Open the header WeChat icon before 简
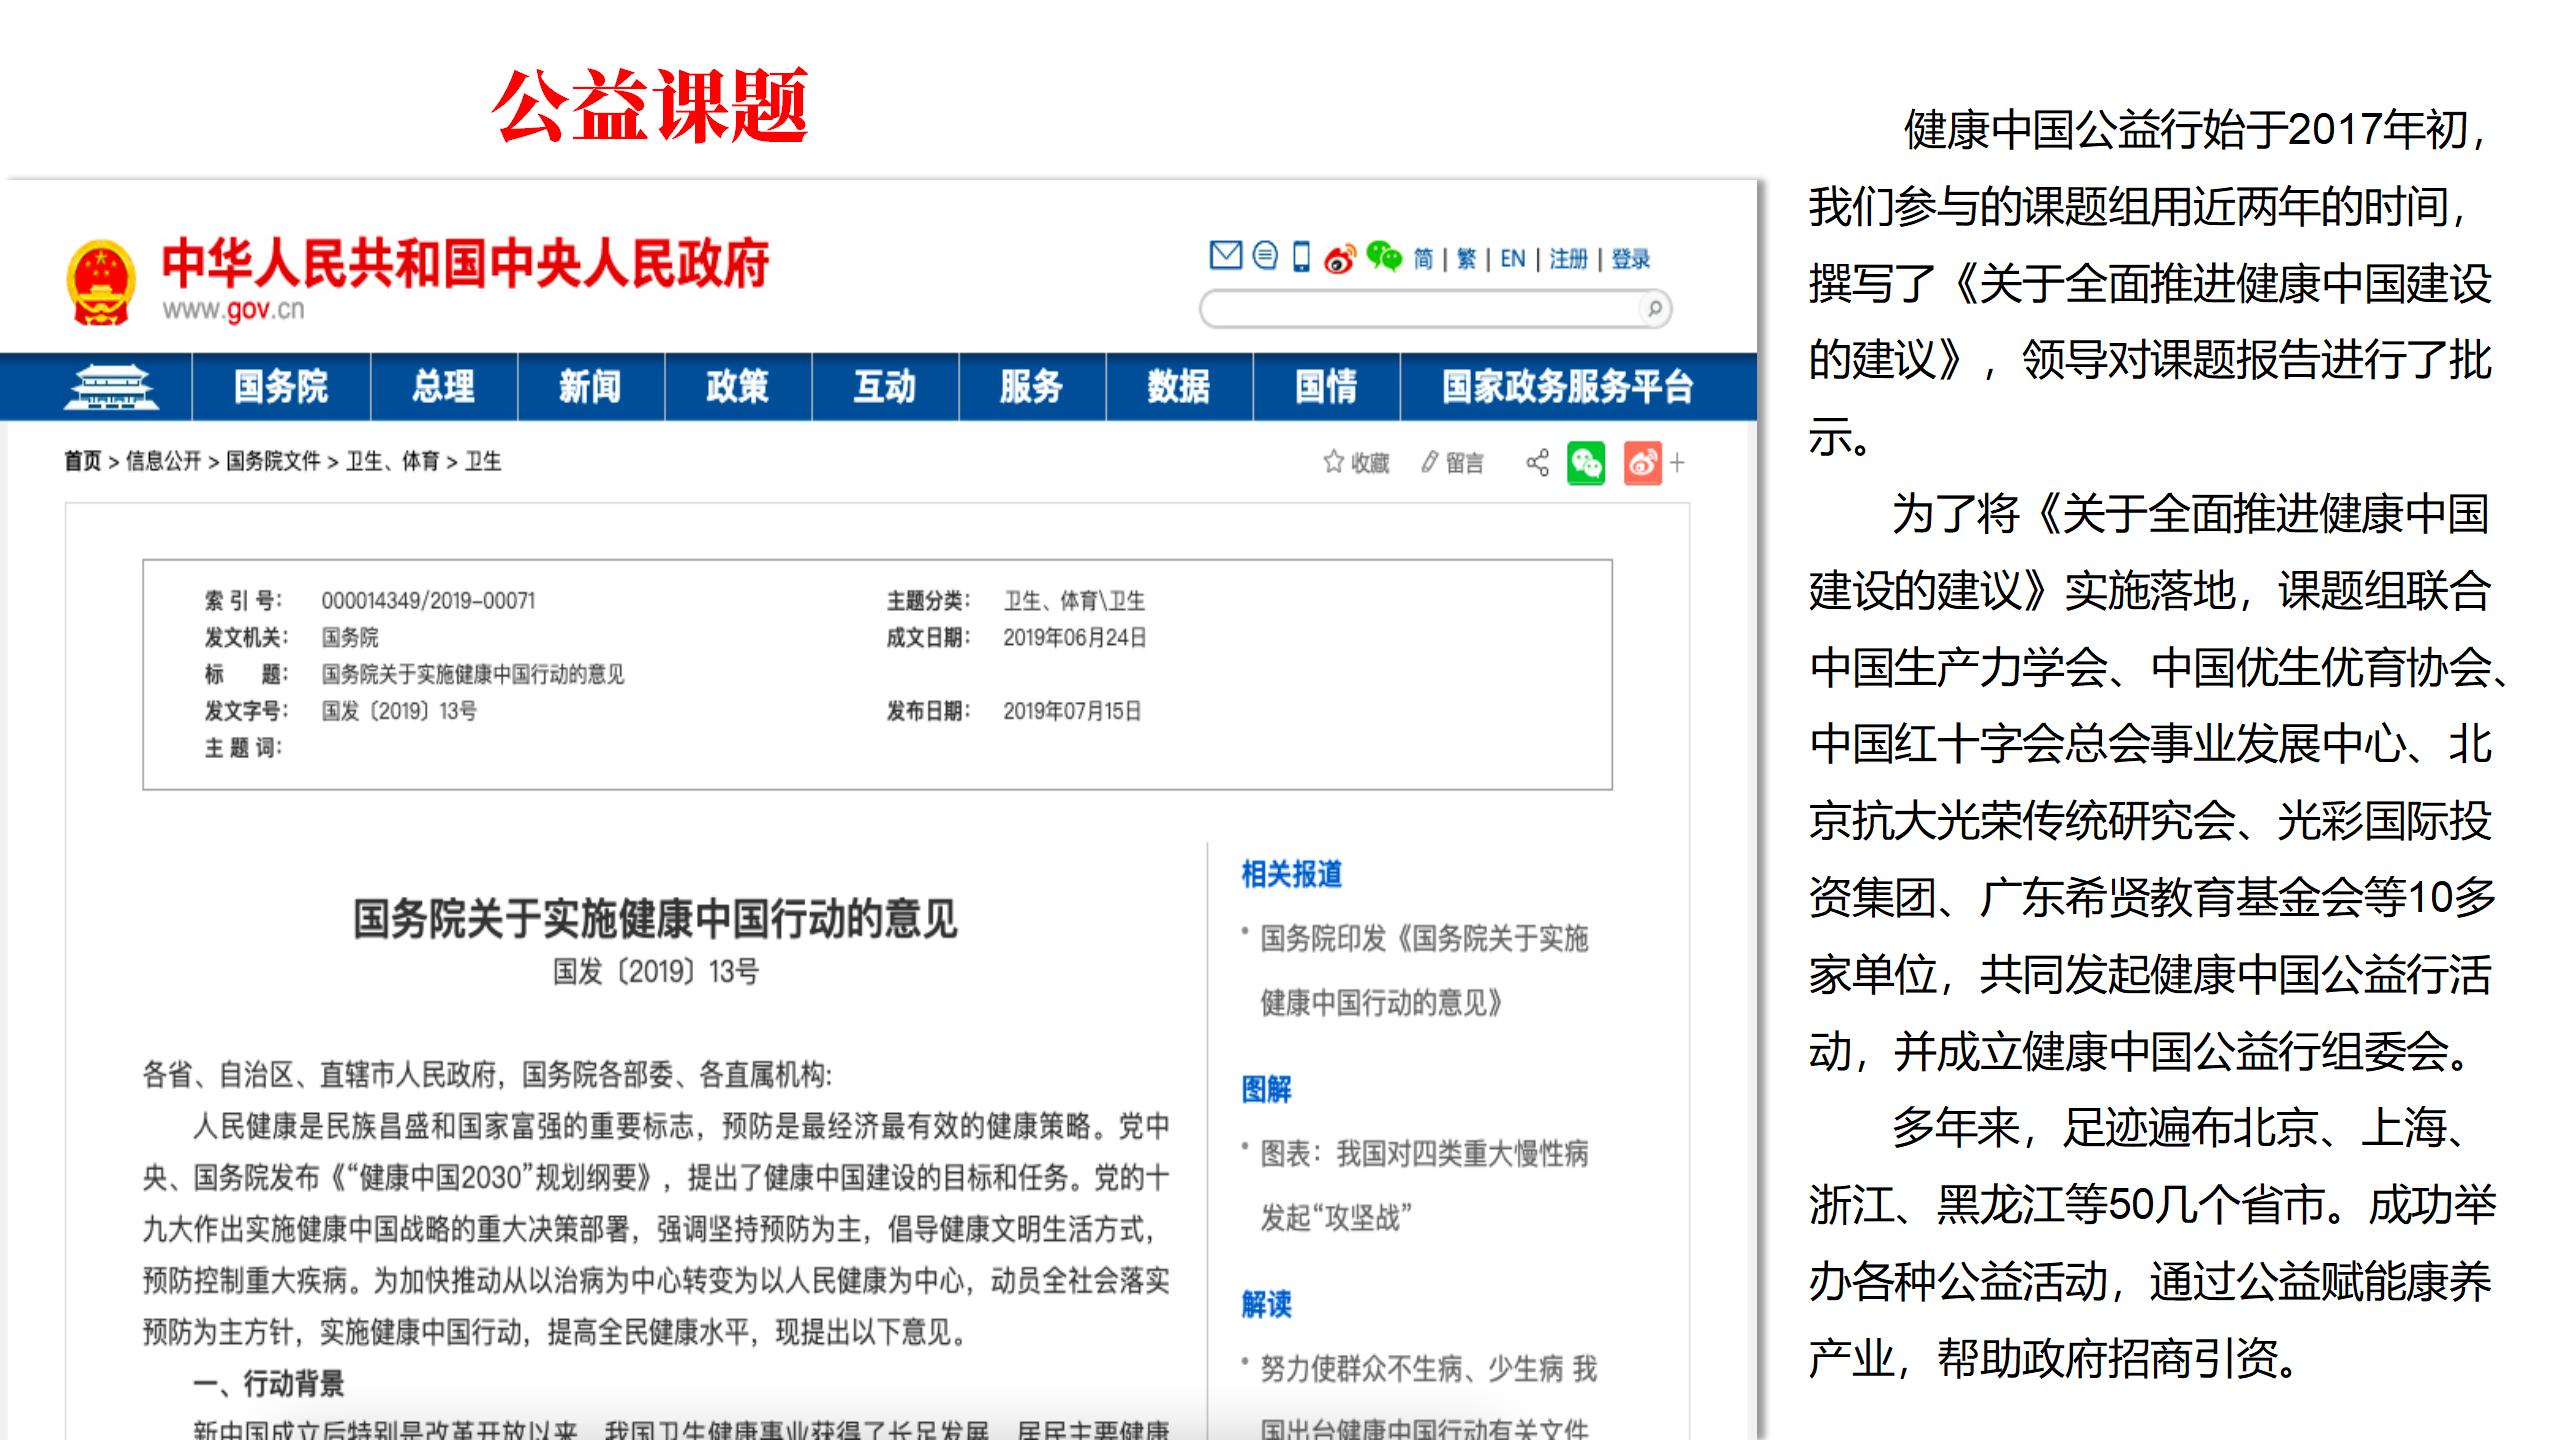Viewport: 2560px width, 1440px height. (x=1384, y=257)
